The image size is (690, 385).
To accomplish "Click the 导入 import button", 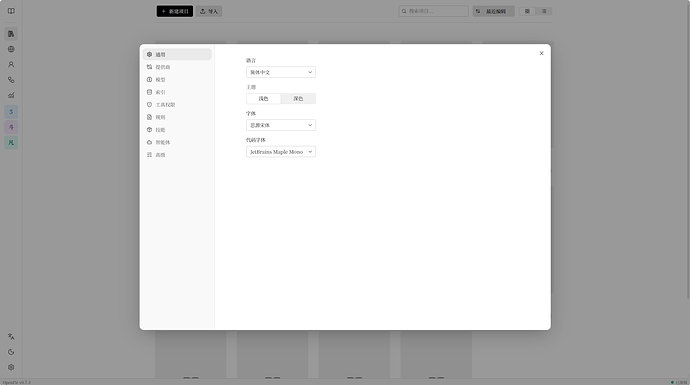I will (209, 11).
